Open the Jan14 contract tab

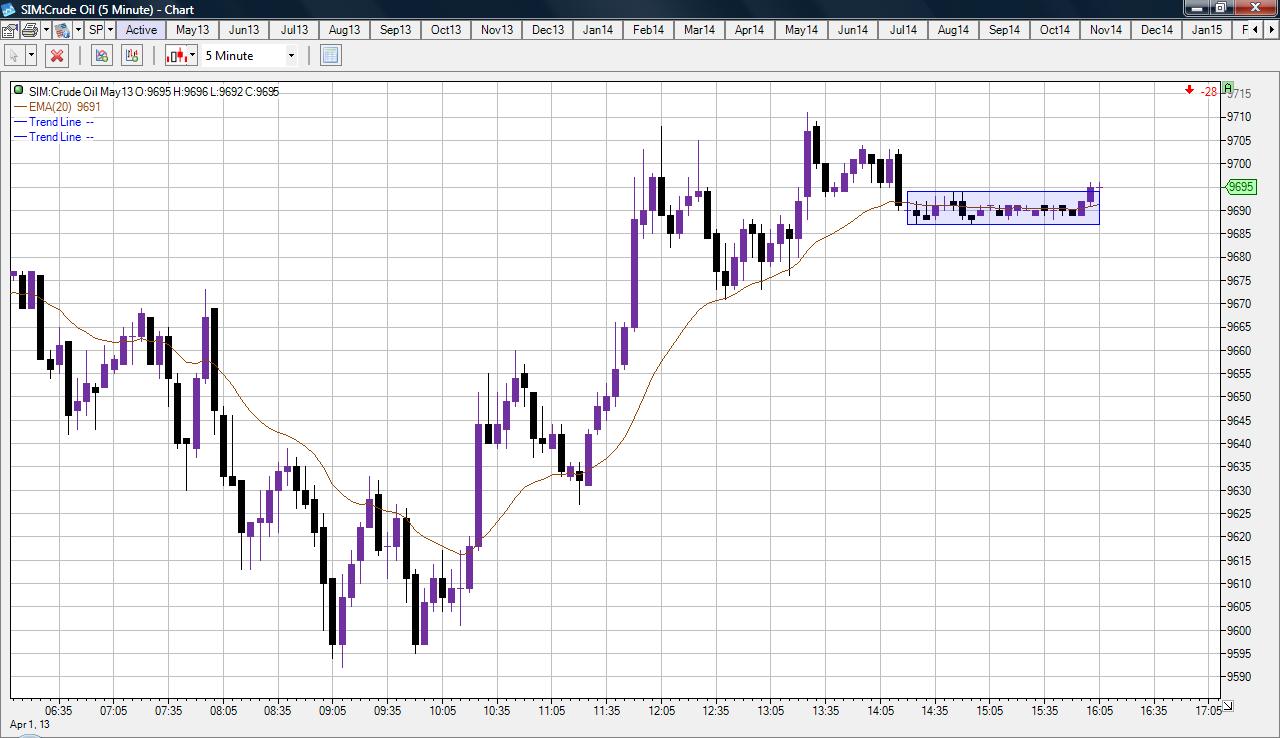pos(598,30)
